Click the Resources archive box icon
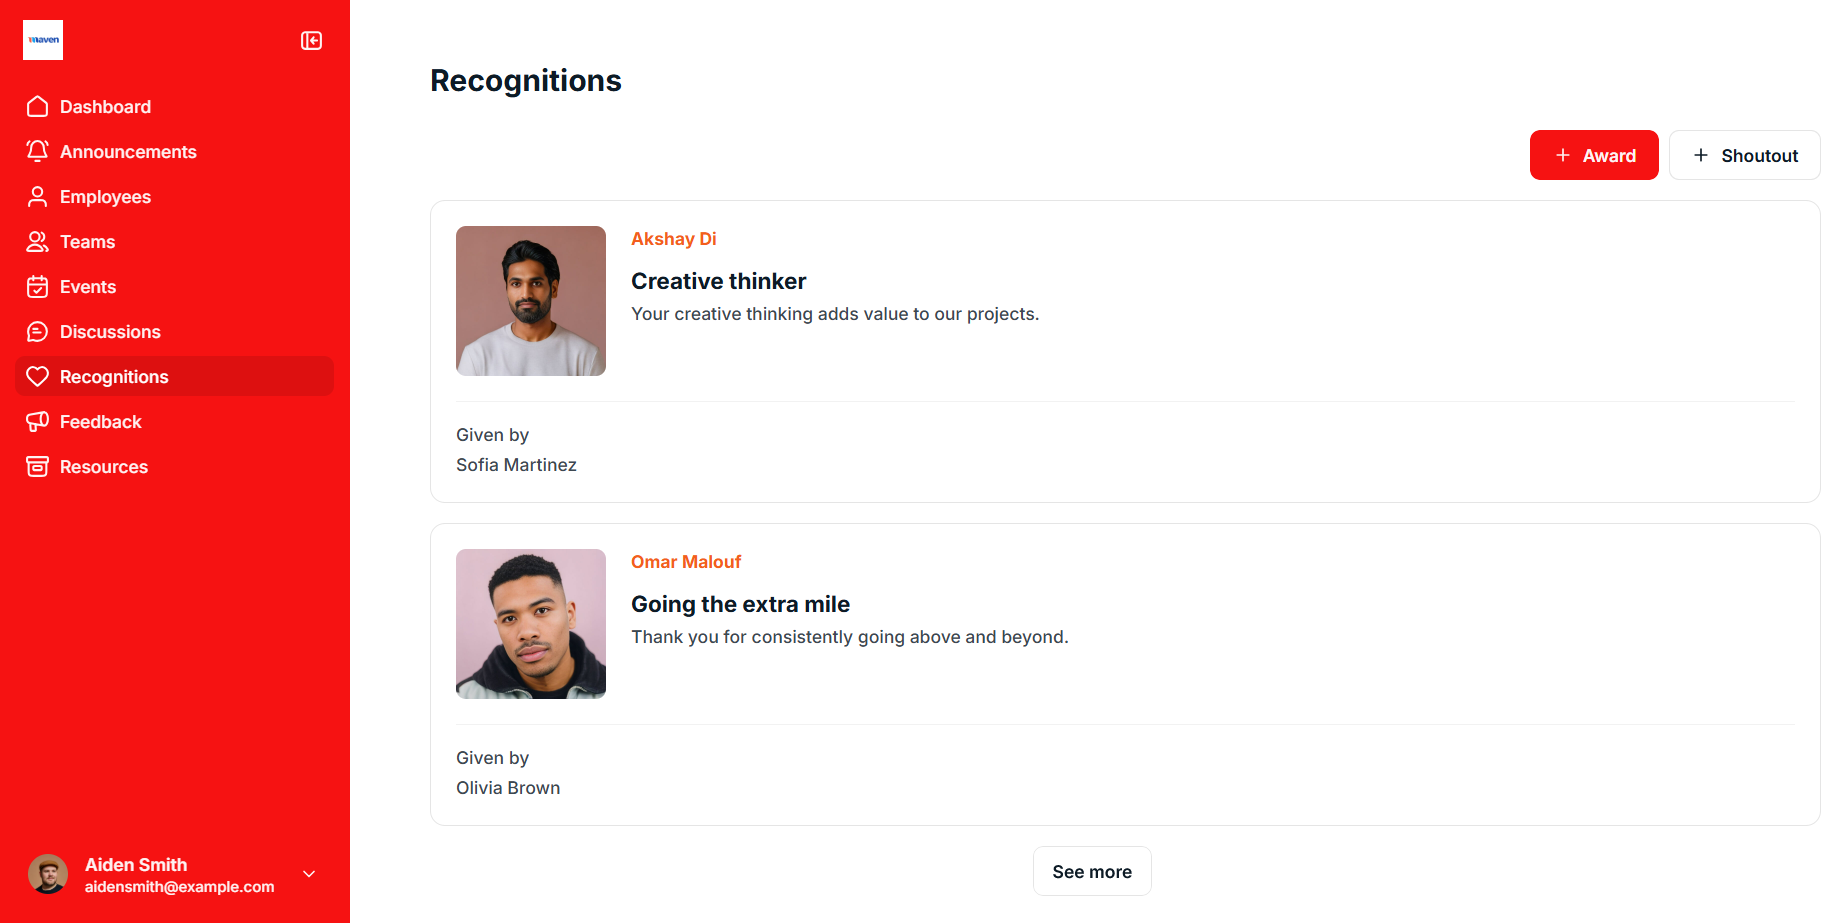The image size is (1834, 923). 38,467
